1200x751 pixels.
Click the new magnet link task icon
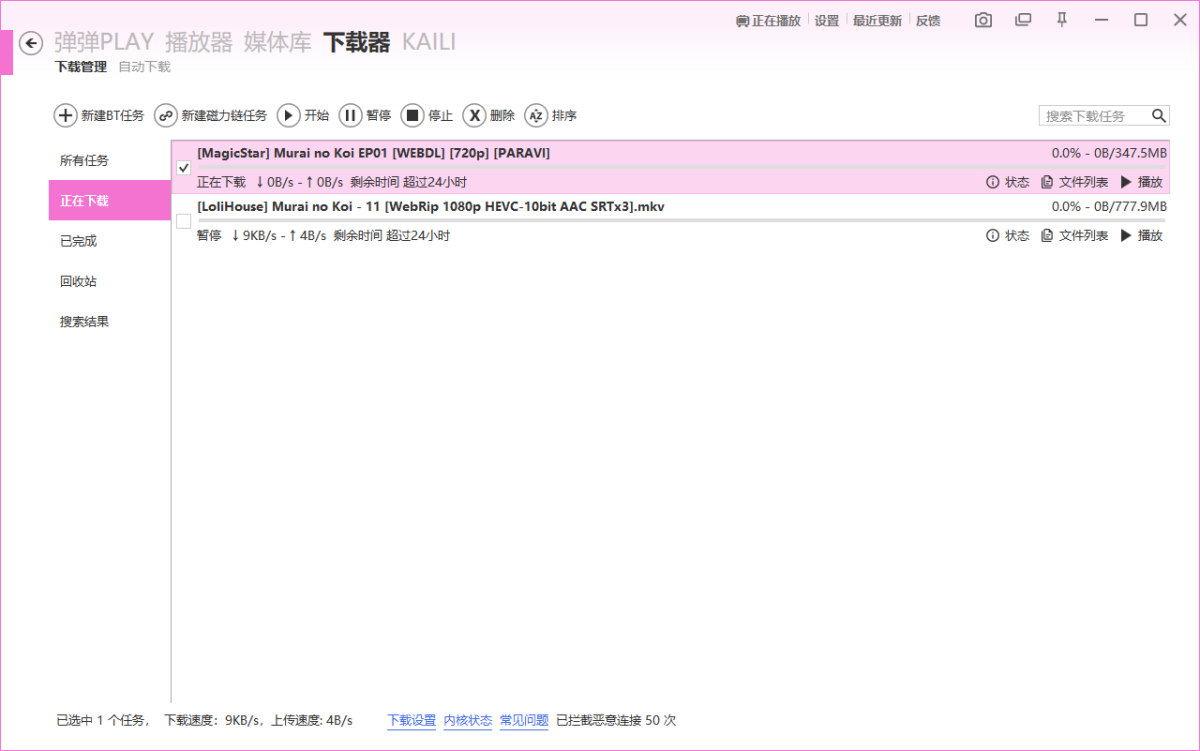click(x=166, y=116)
